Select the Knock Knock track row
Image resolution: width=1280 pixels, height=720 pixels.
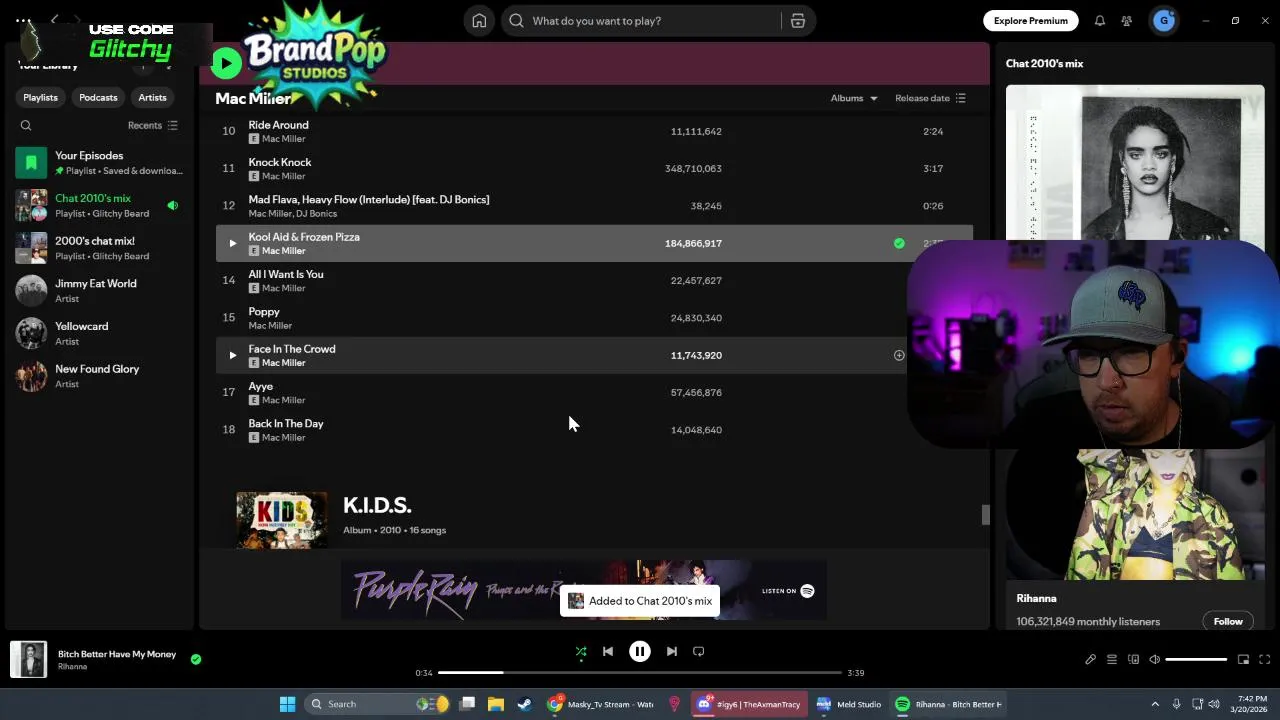tap(594, 168)
